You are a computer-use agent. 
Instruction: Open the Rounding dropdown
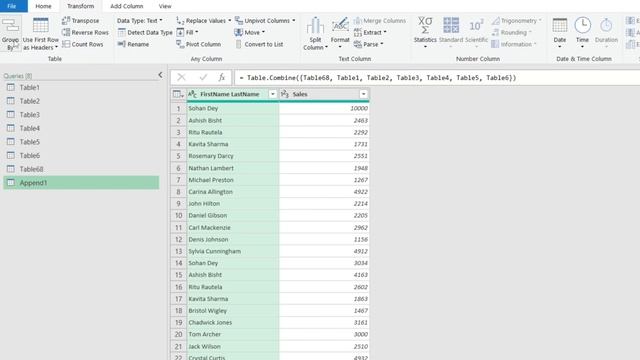point(511,32)
